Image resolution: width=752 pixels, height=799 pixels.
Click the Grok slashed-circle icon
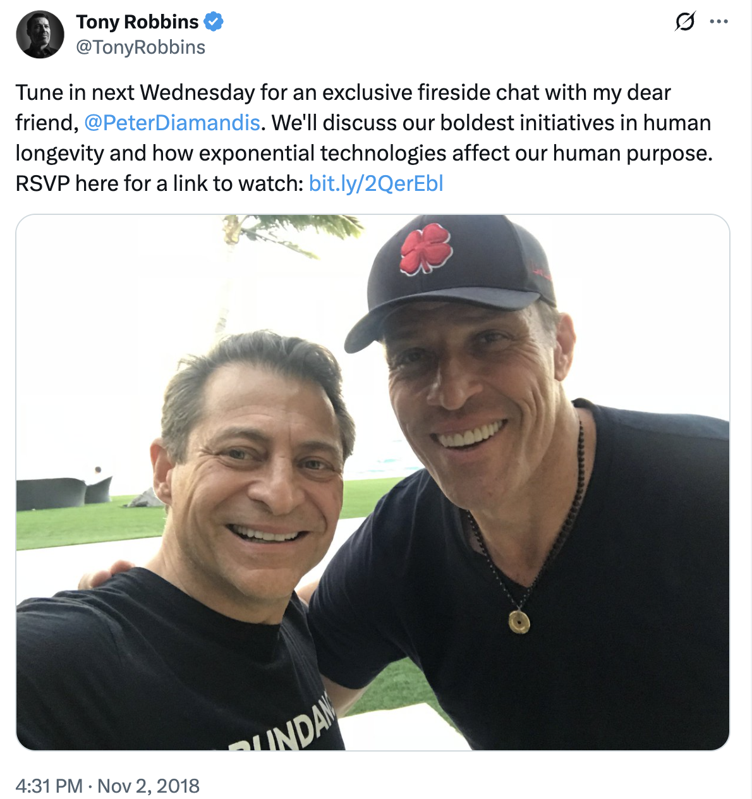(686, 23)
